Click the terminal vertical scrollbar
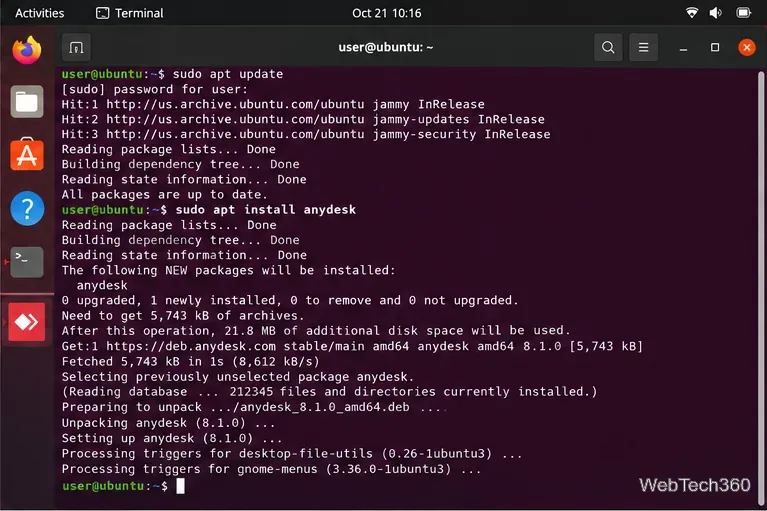This screenshot has height=511, width=767. click(x=761, y=289)
